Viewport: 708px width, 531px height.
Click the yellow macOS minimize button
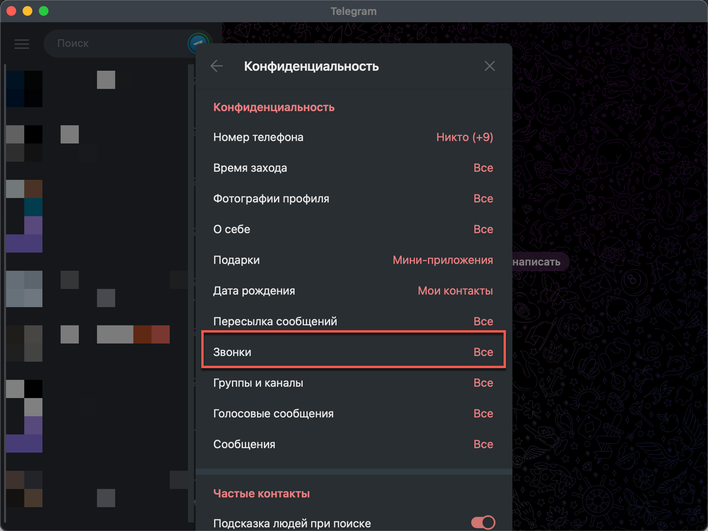click(x=28, y=11)
